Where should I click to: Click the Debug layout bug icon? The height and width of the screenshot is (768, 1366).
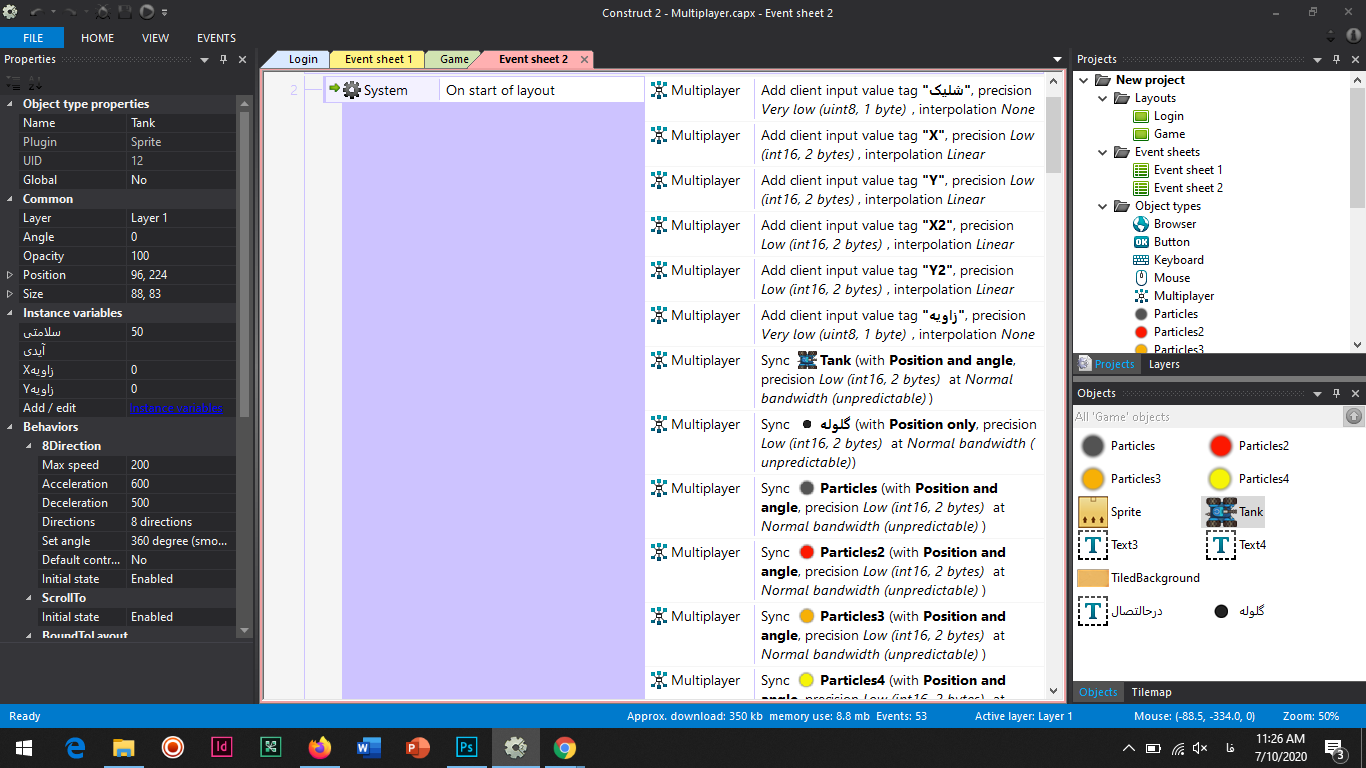click(x=102, y=12)
